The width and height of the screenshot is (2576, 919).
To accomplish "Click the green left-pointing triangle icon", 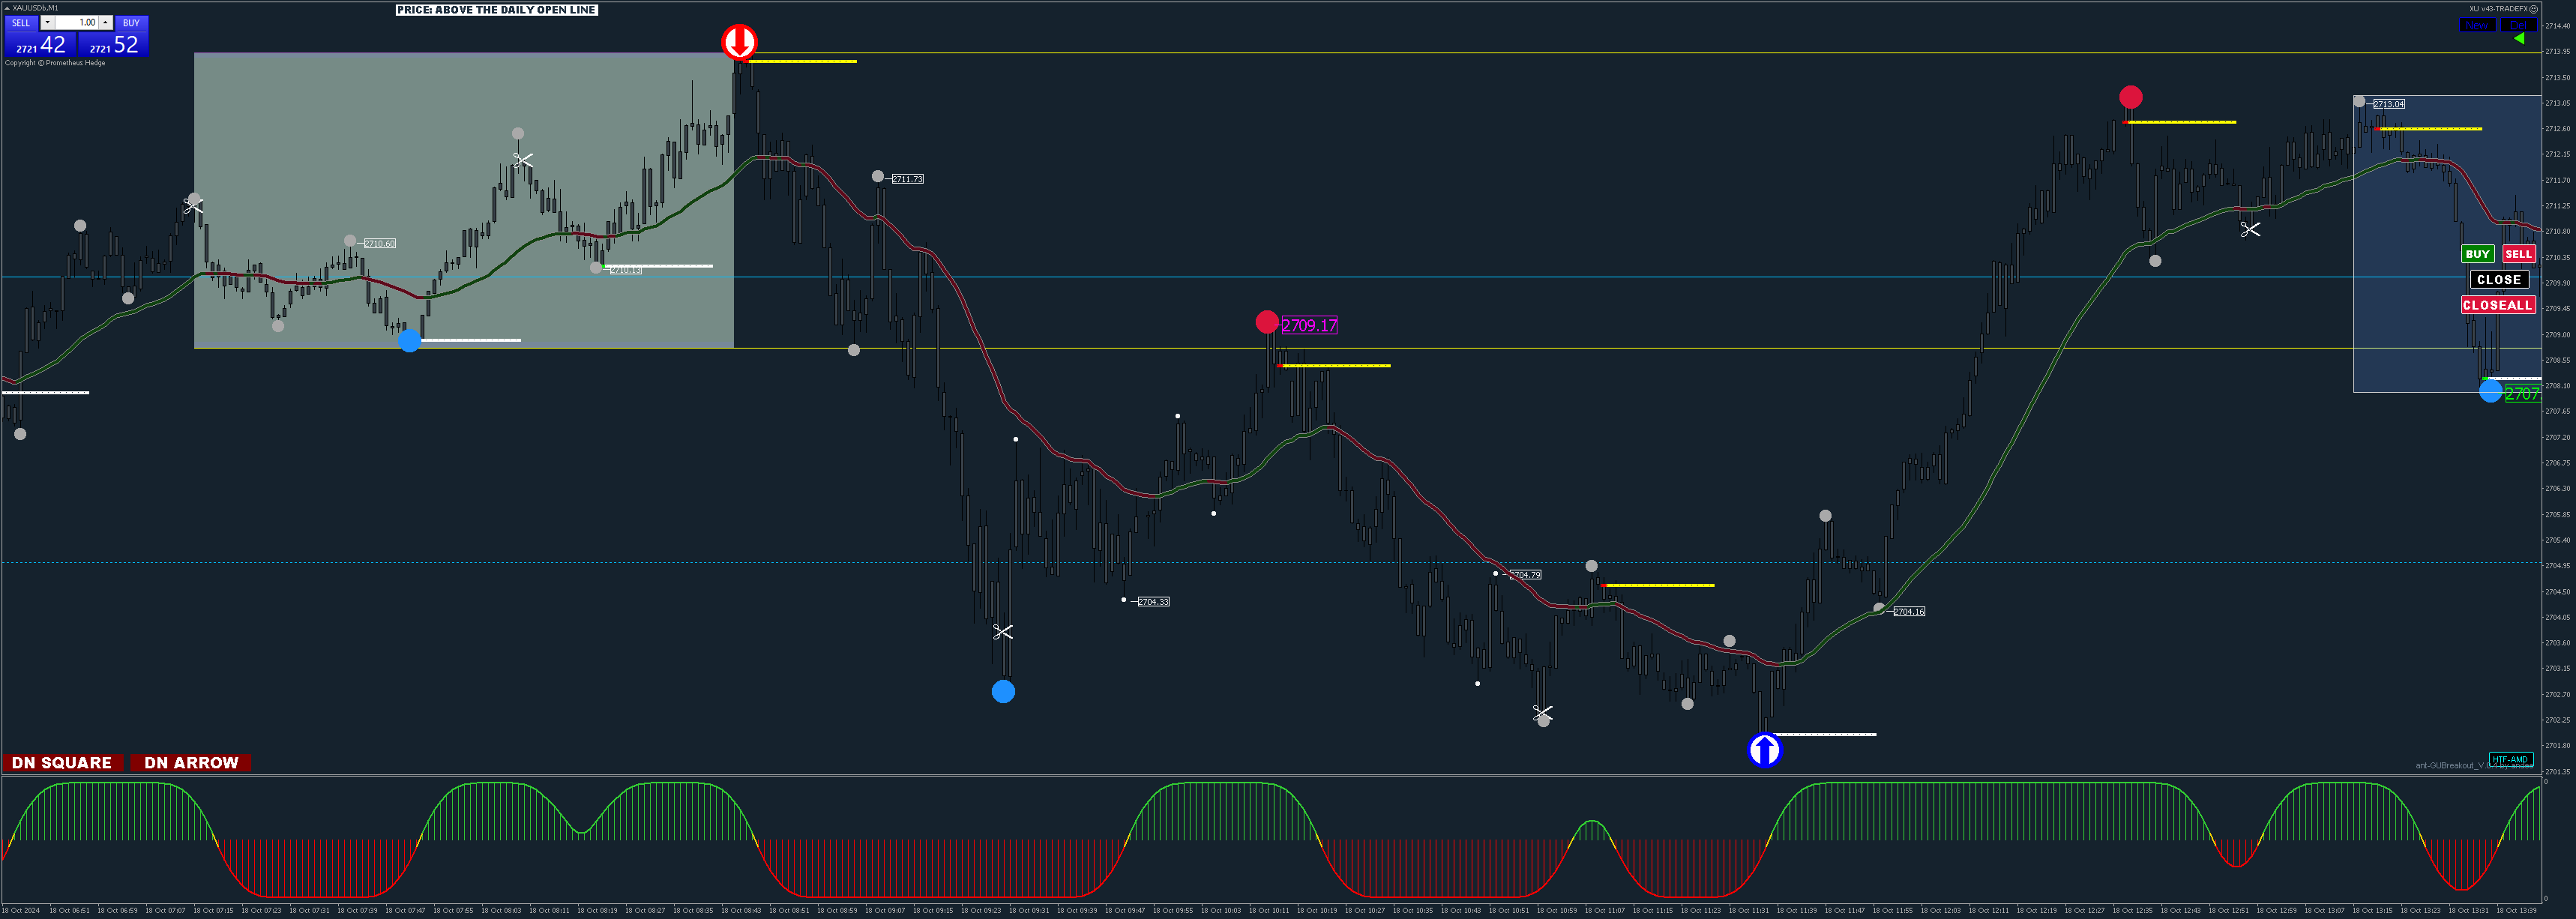I will (x=2519, y=39).
